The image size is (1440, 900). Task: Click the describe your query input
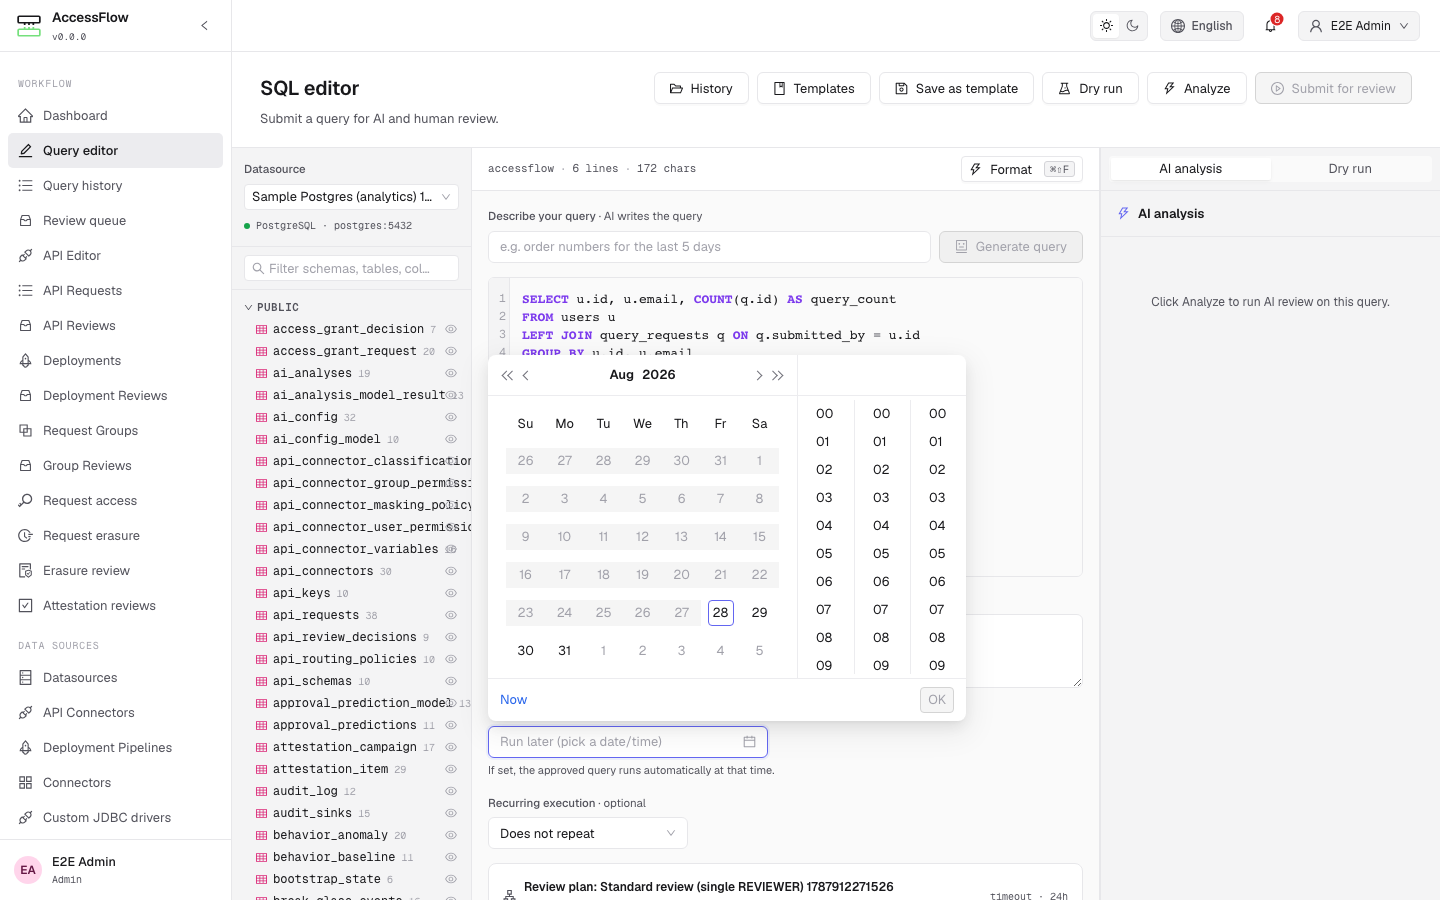(709, 247)
